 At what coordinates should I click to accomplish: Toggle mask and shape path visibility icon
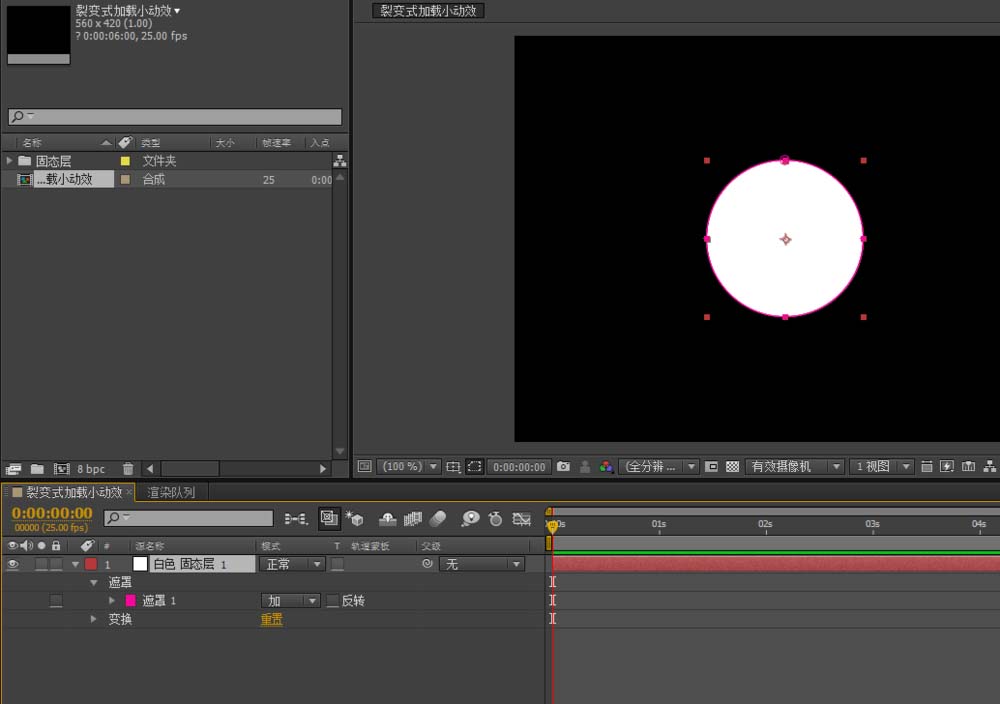click(475, 467)
